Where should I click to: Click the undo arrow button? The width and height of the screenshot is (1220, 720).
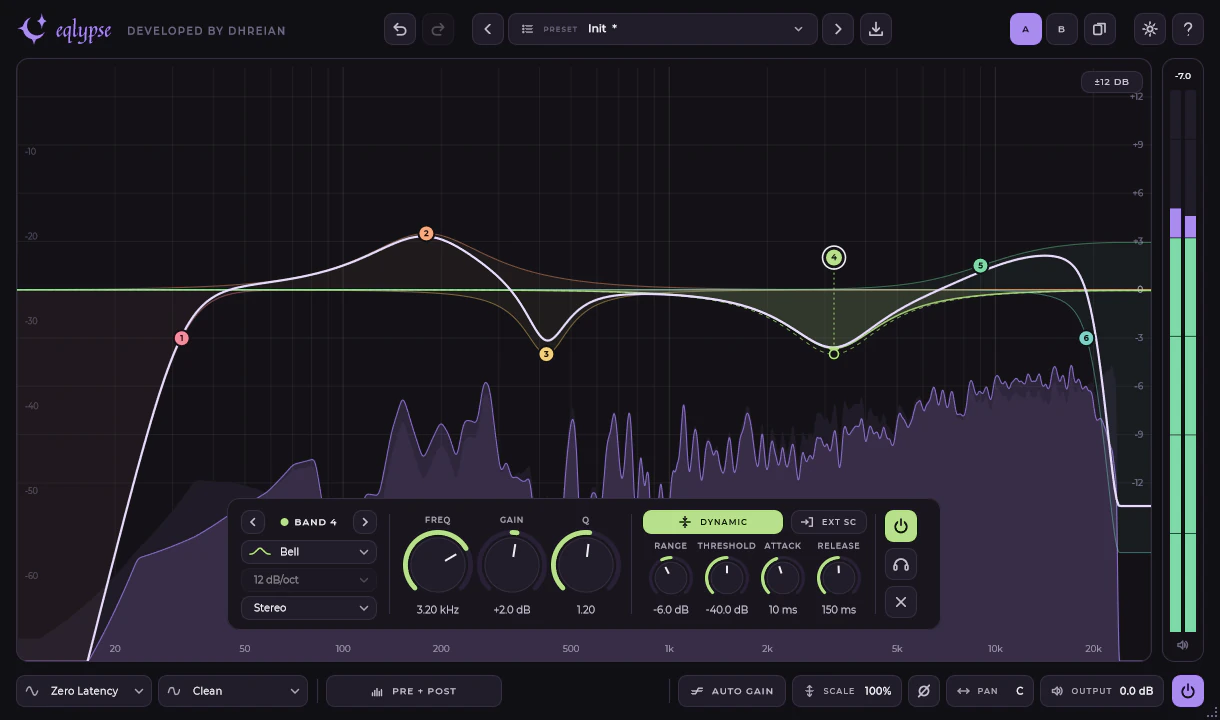click(x=400, y=29)
